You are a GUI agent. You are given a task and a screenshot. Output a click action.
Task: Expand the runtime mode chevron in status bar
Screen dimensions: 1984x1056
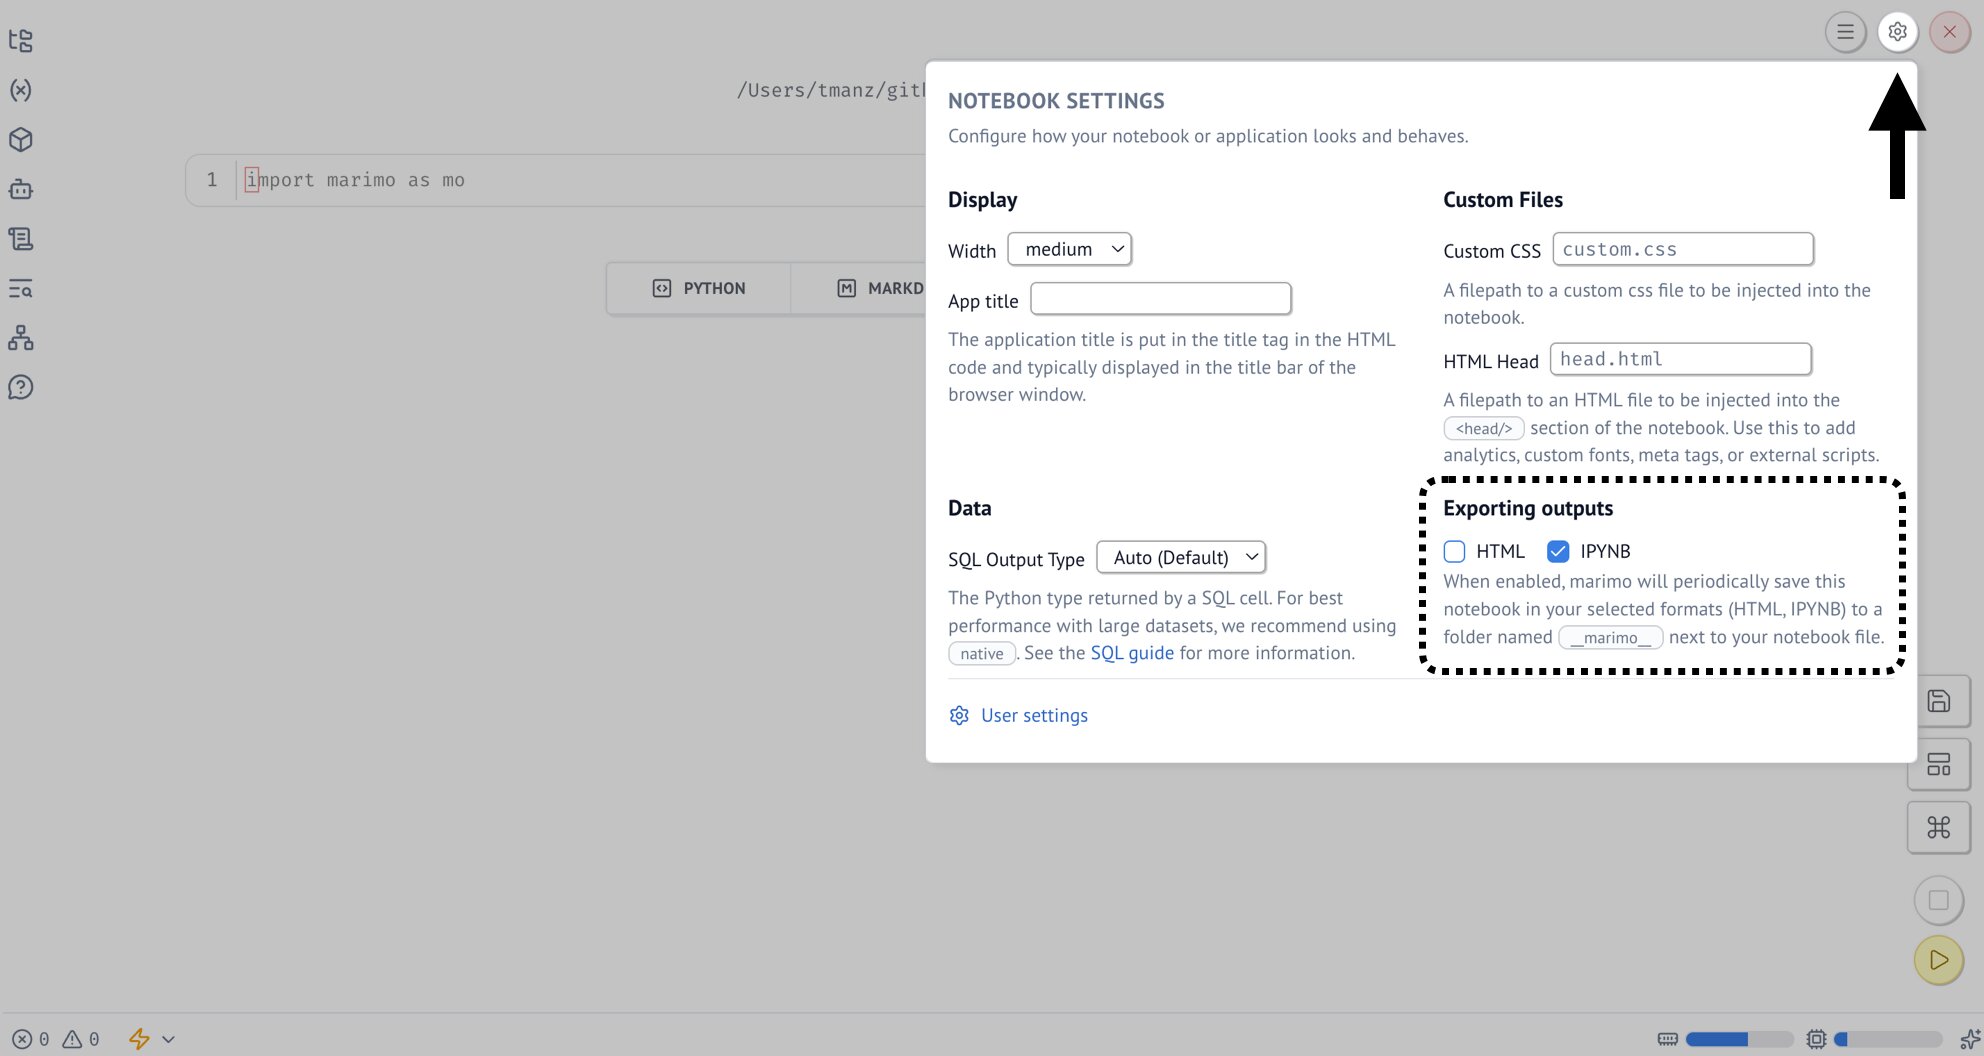(x=168, y=1039)
